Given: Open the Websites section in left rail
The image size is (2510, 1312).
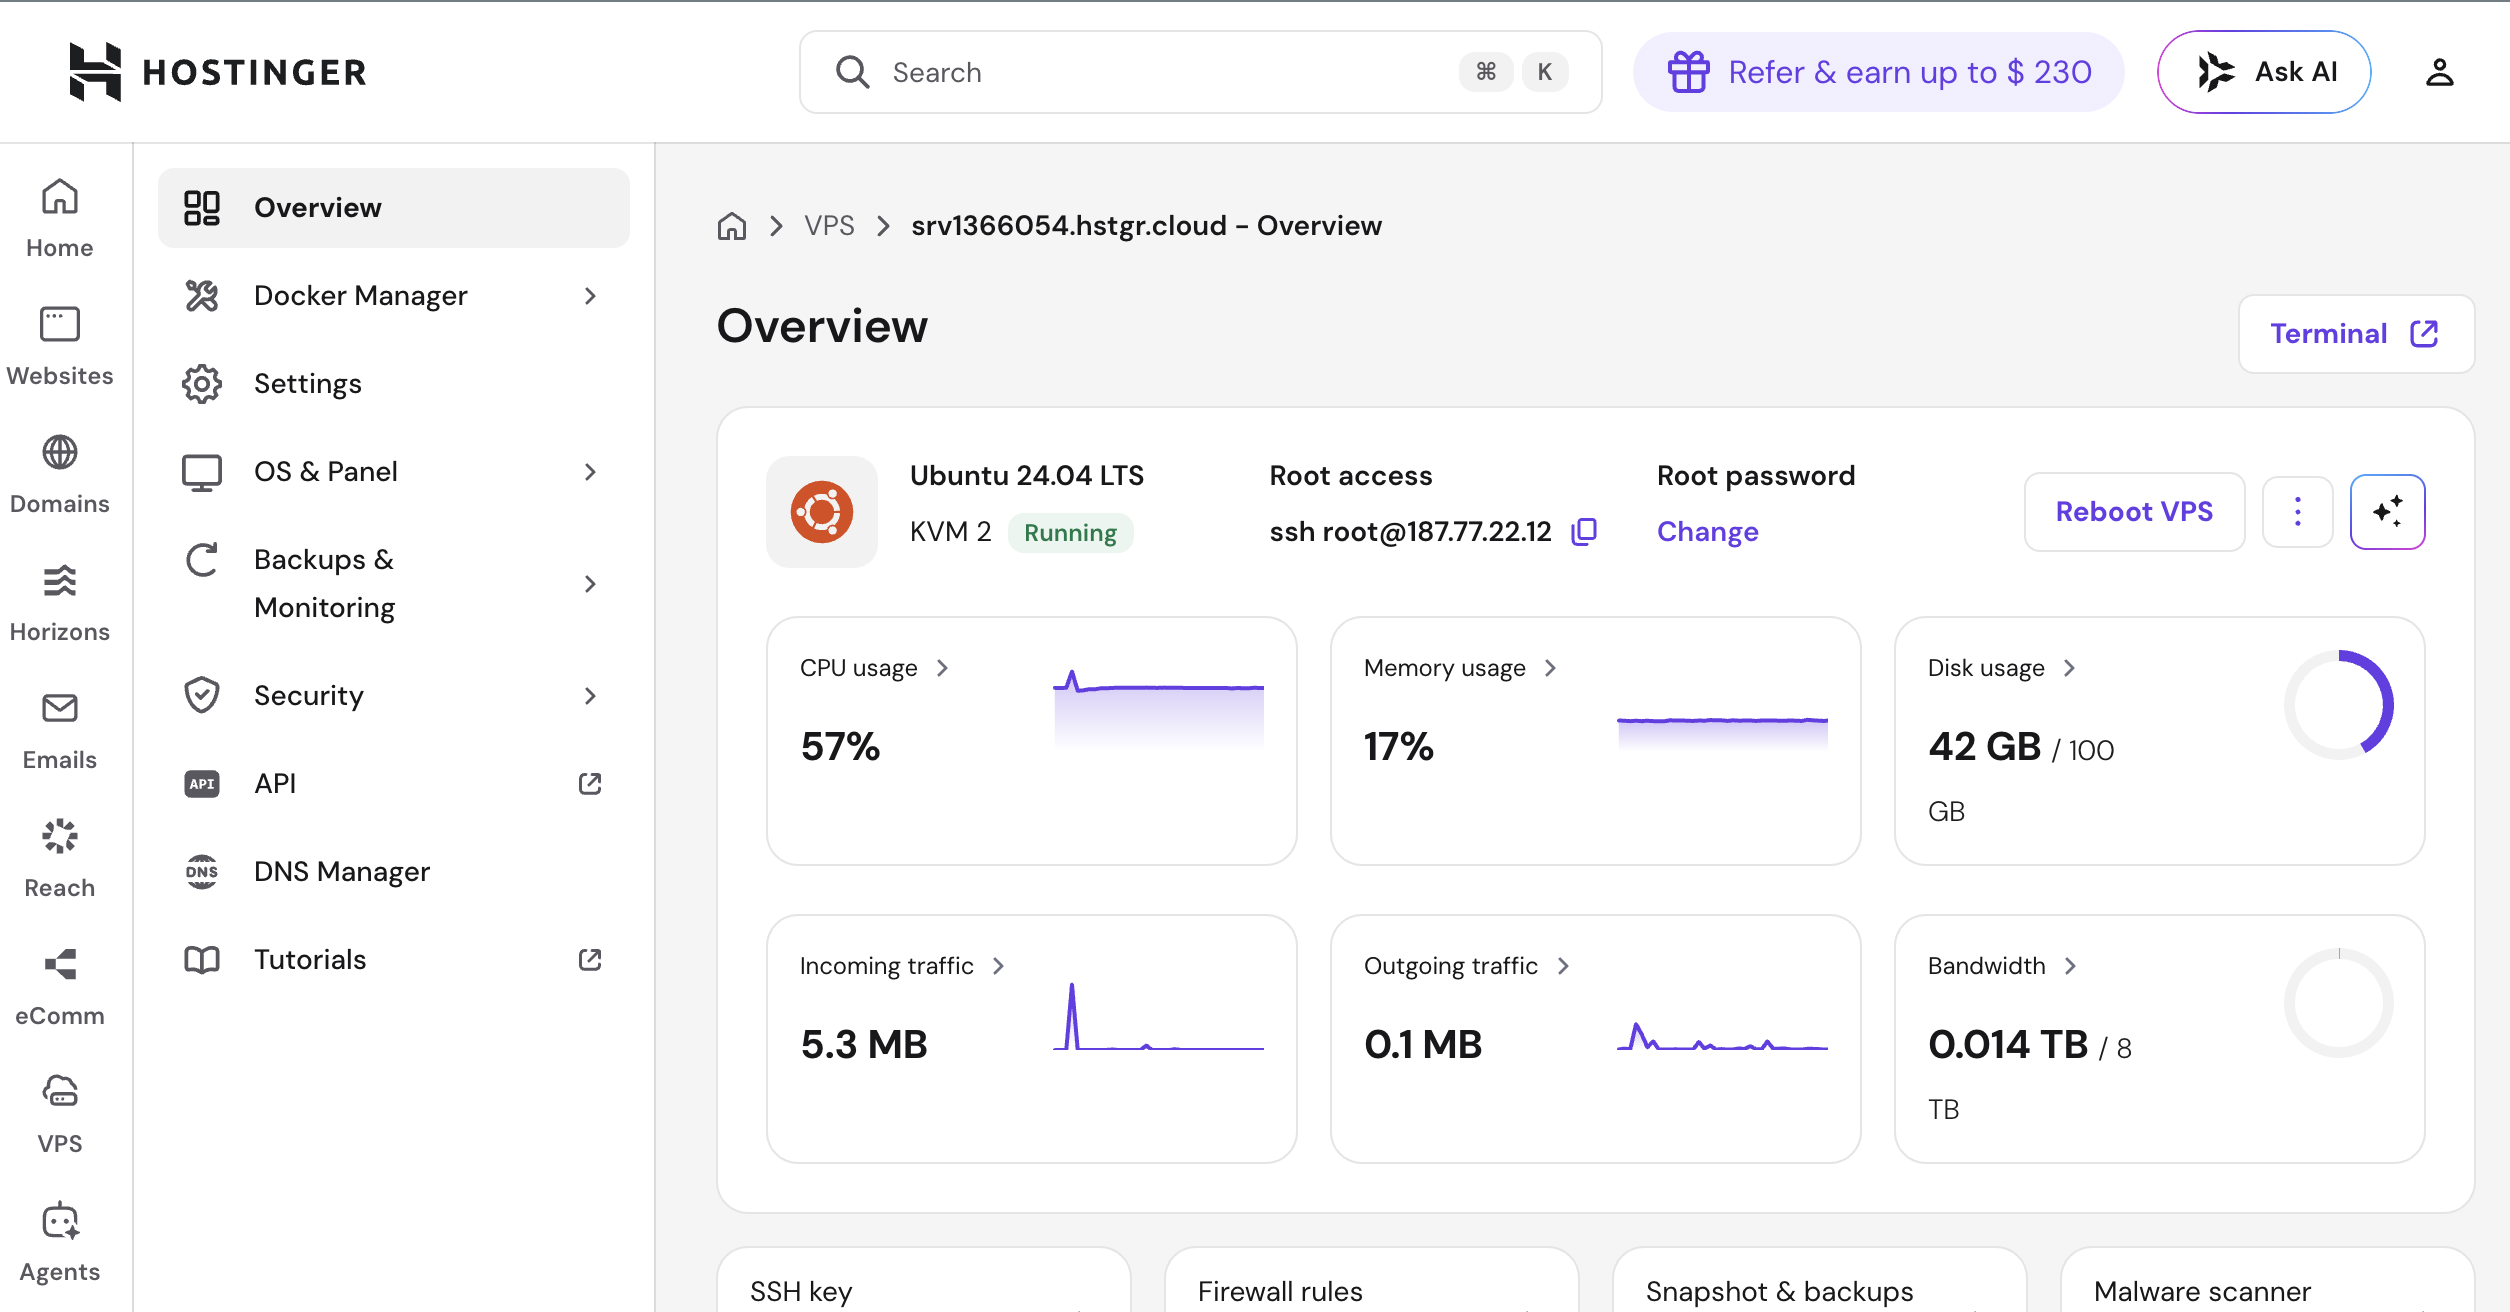Looking at the screenshot, I should (60, 346).
